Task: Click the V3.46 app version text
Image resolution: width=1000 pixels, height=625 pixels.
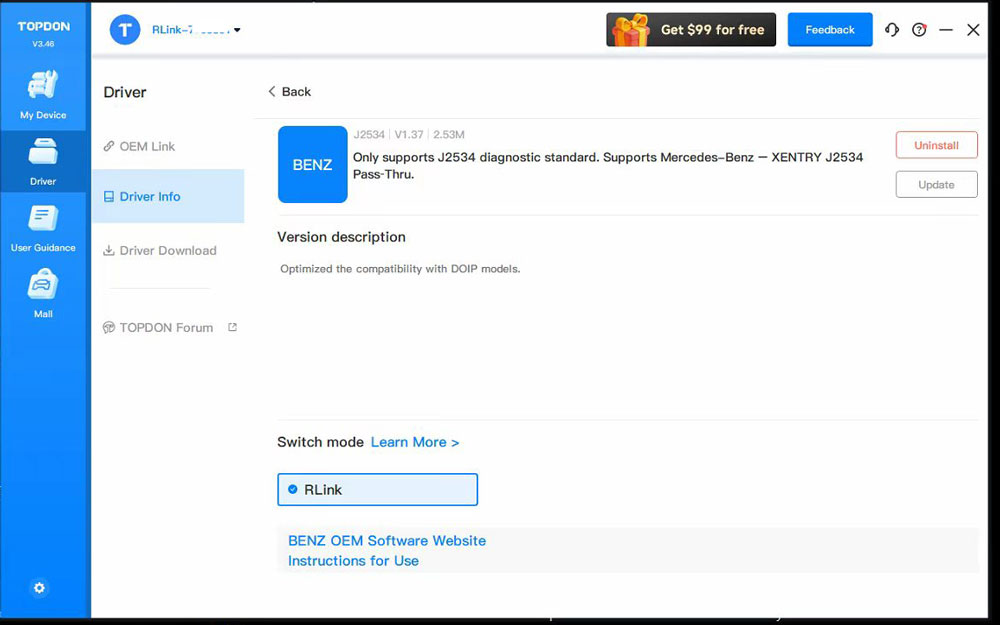Action: pos(43,45)
